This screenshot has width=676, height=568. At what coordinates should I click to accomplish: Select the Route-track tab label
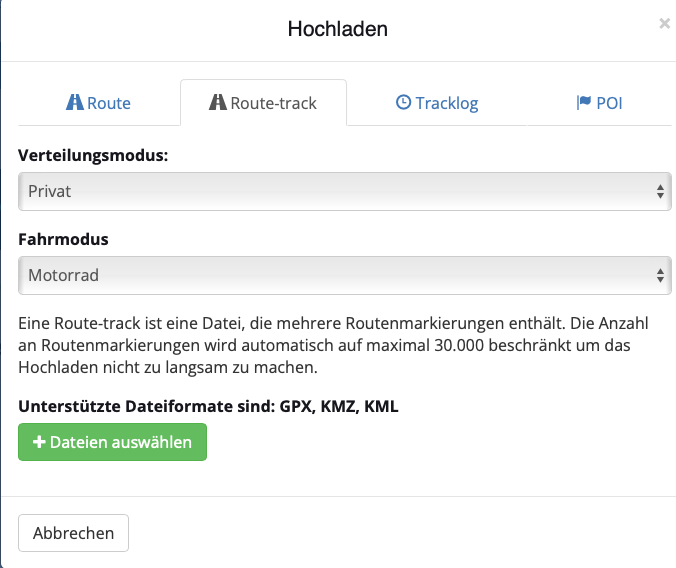tap(273, 103)
